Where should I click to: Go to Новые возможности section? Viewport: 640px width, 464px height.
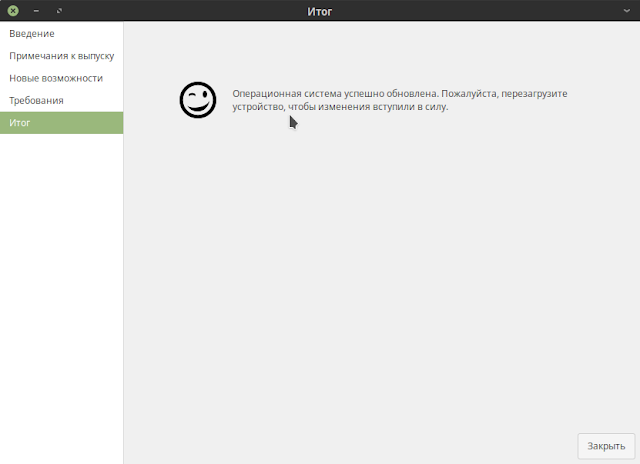(x=61, y=78)
